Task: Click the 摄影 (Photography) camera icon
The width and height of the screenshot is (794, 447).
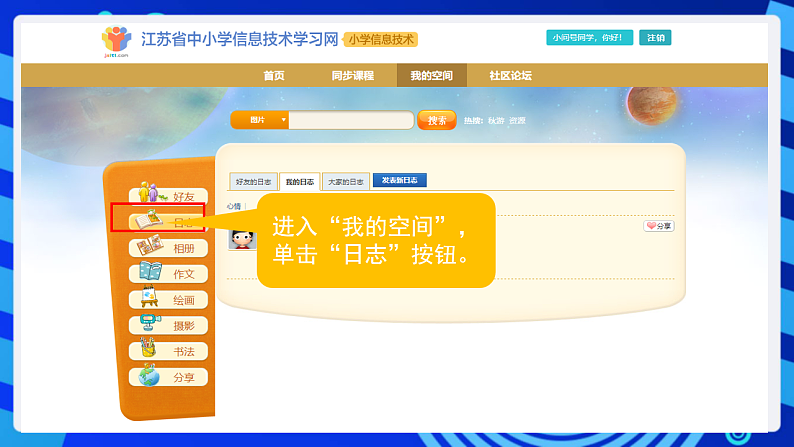Action: point(150,324)
